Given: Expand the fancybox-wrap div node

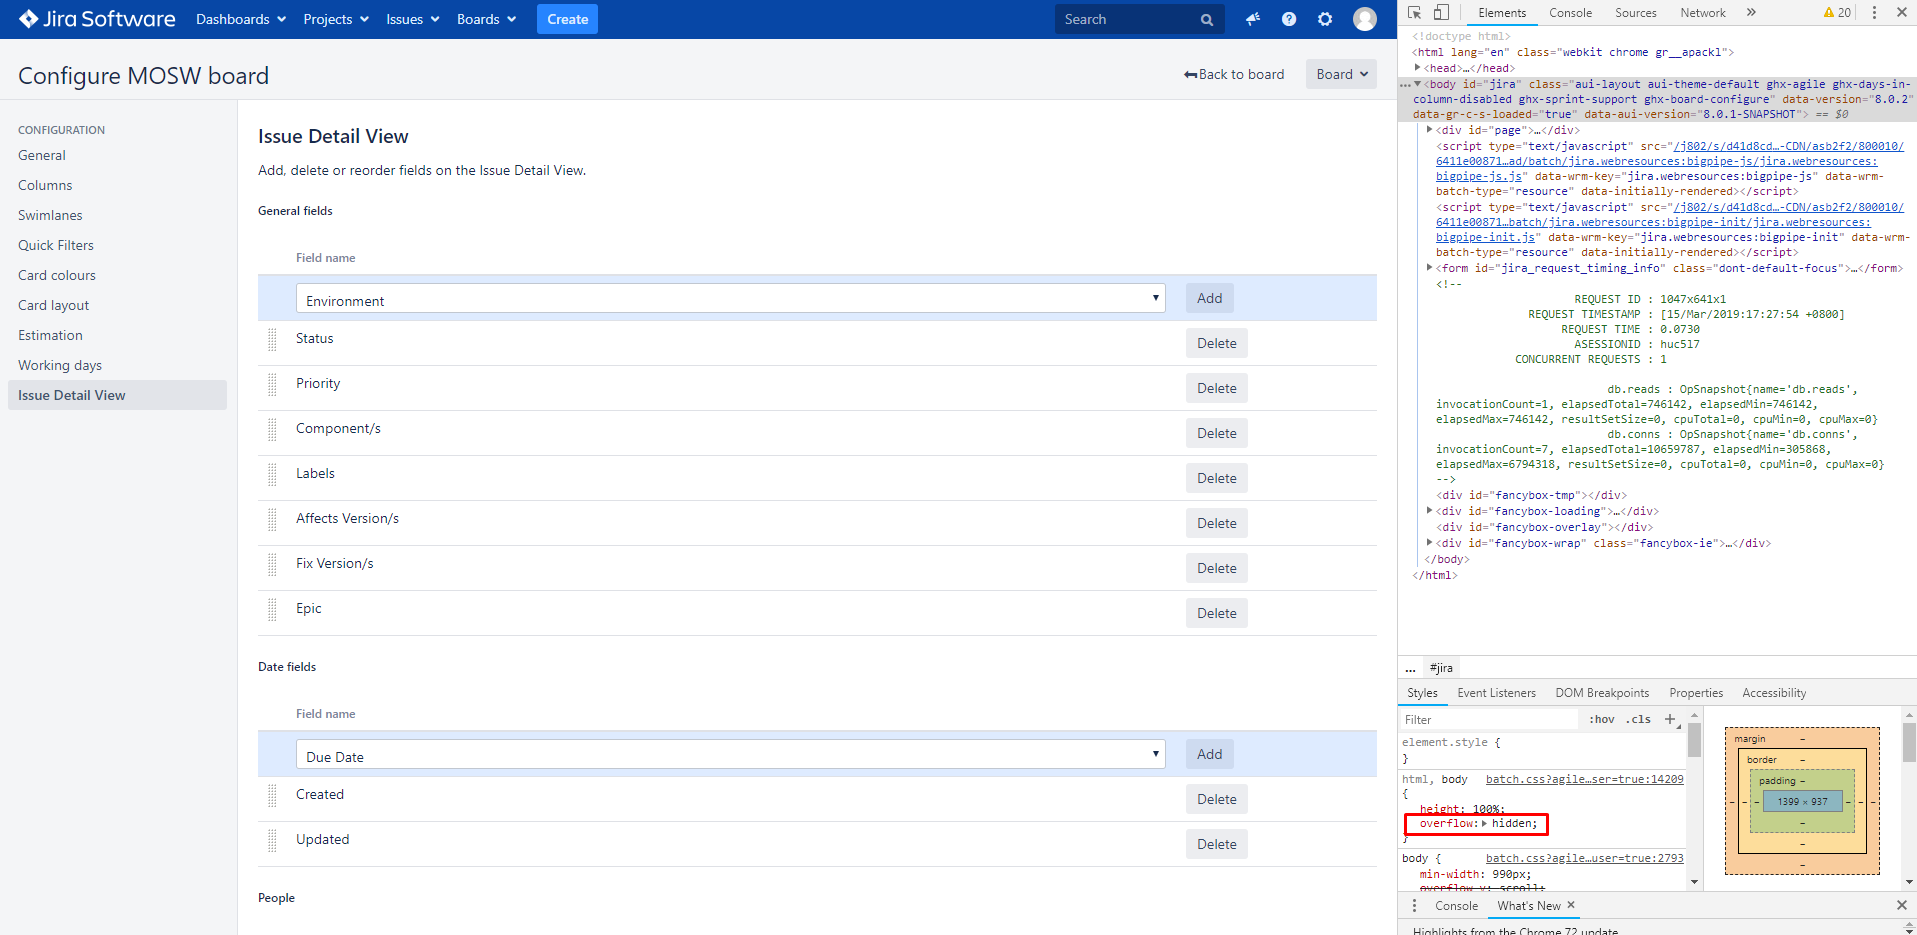Looking at the screenshot, I should click(1430, 543).
